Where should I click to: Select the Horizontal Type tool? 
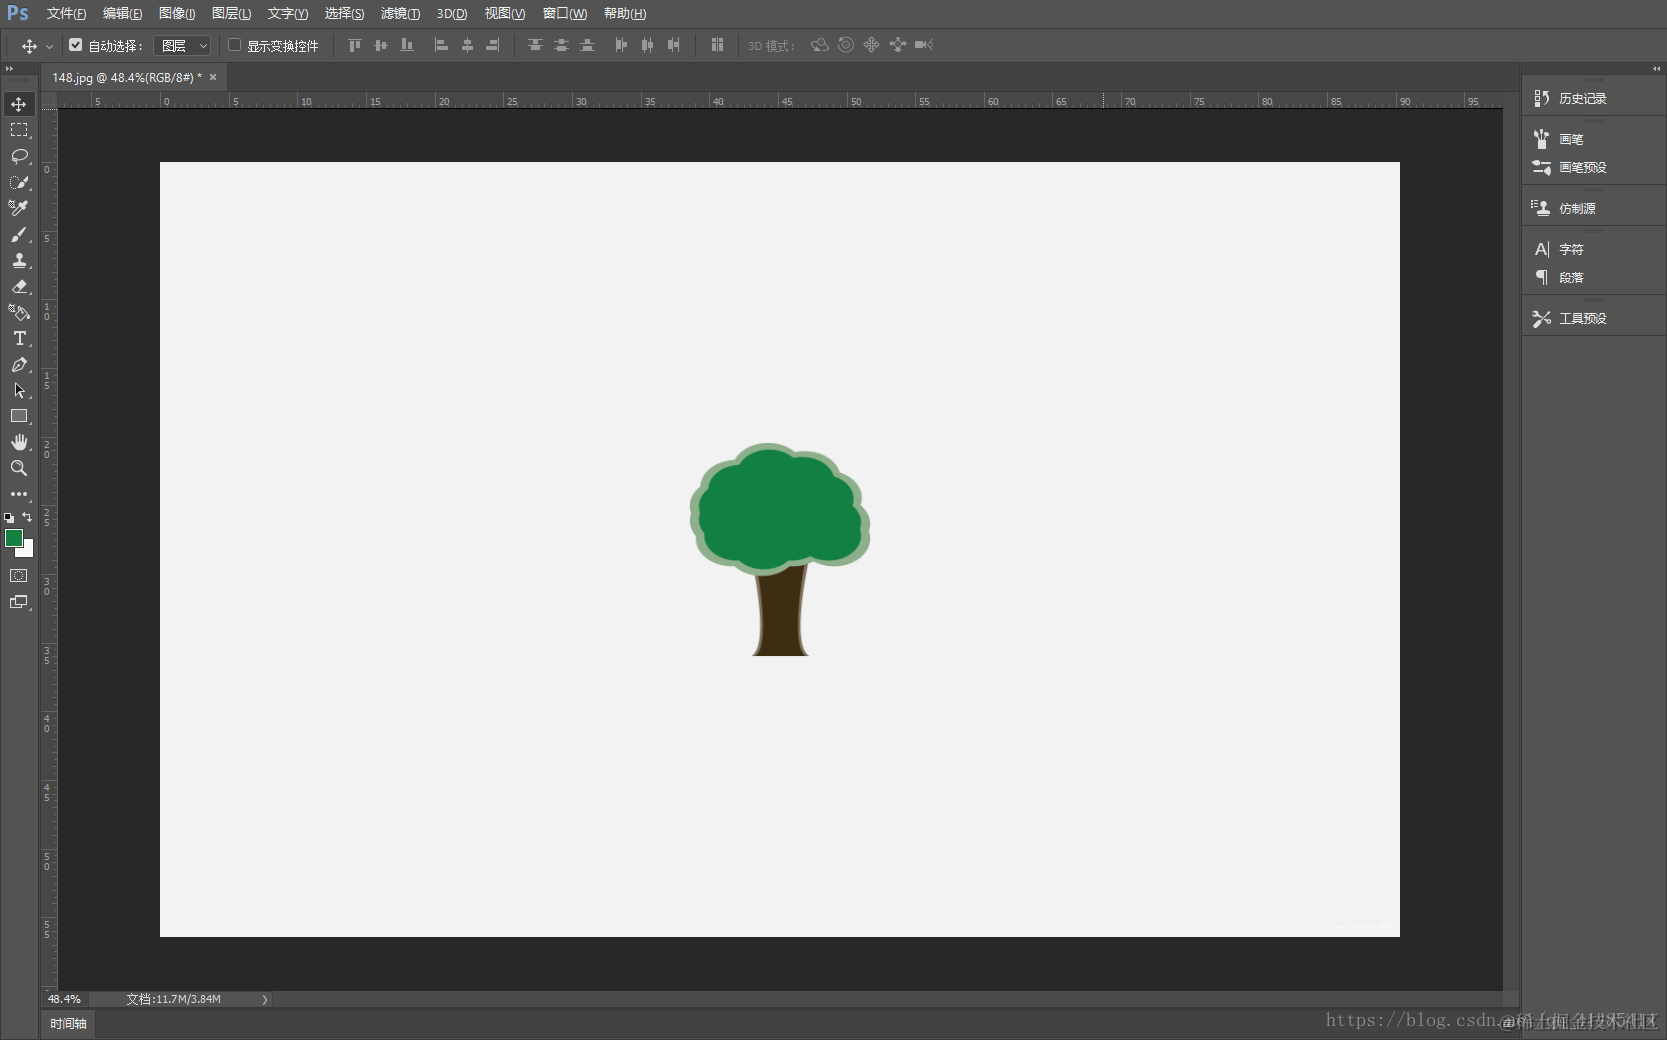19,338
